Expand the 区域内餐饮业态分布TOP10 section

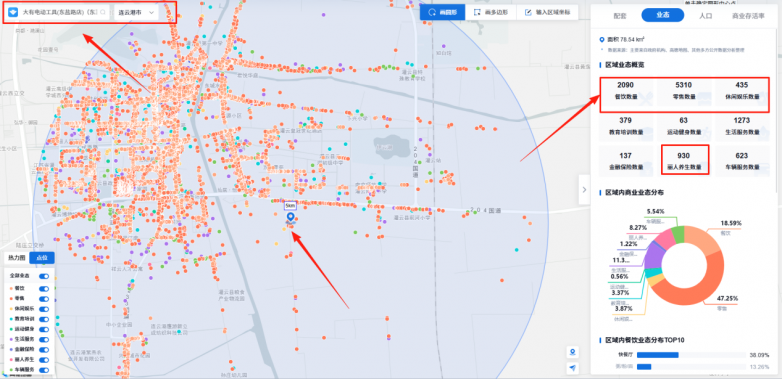(x=644, y=340)
